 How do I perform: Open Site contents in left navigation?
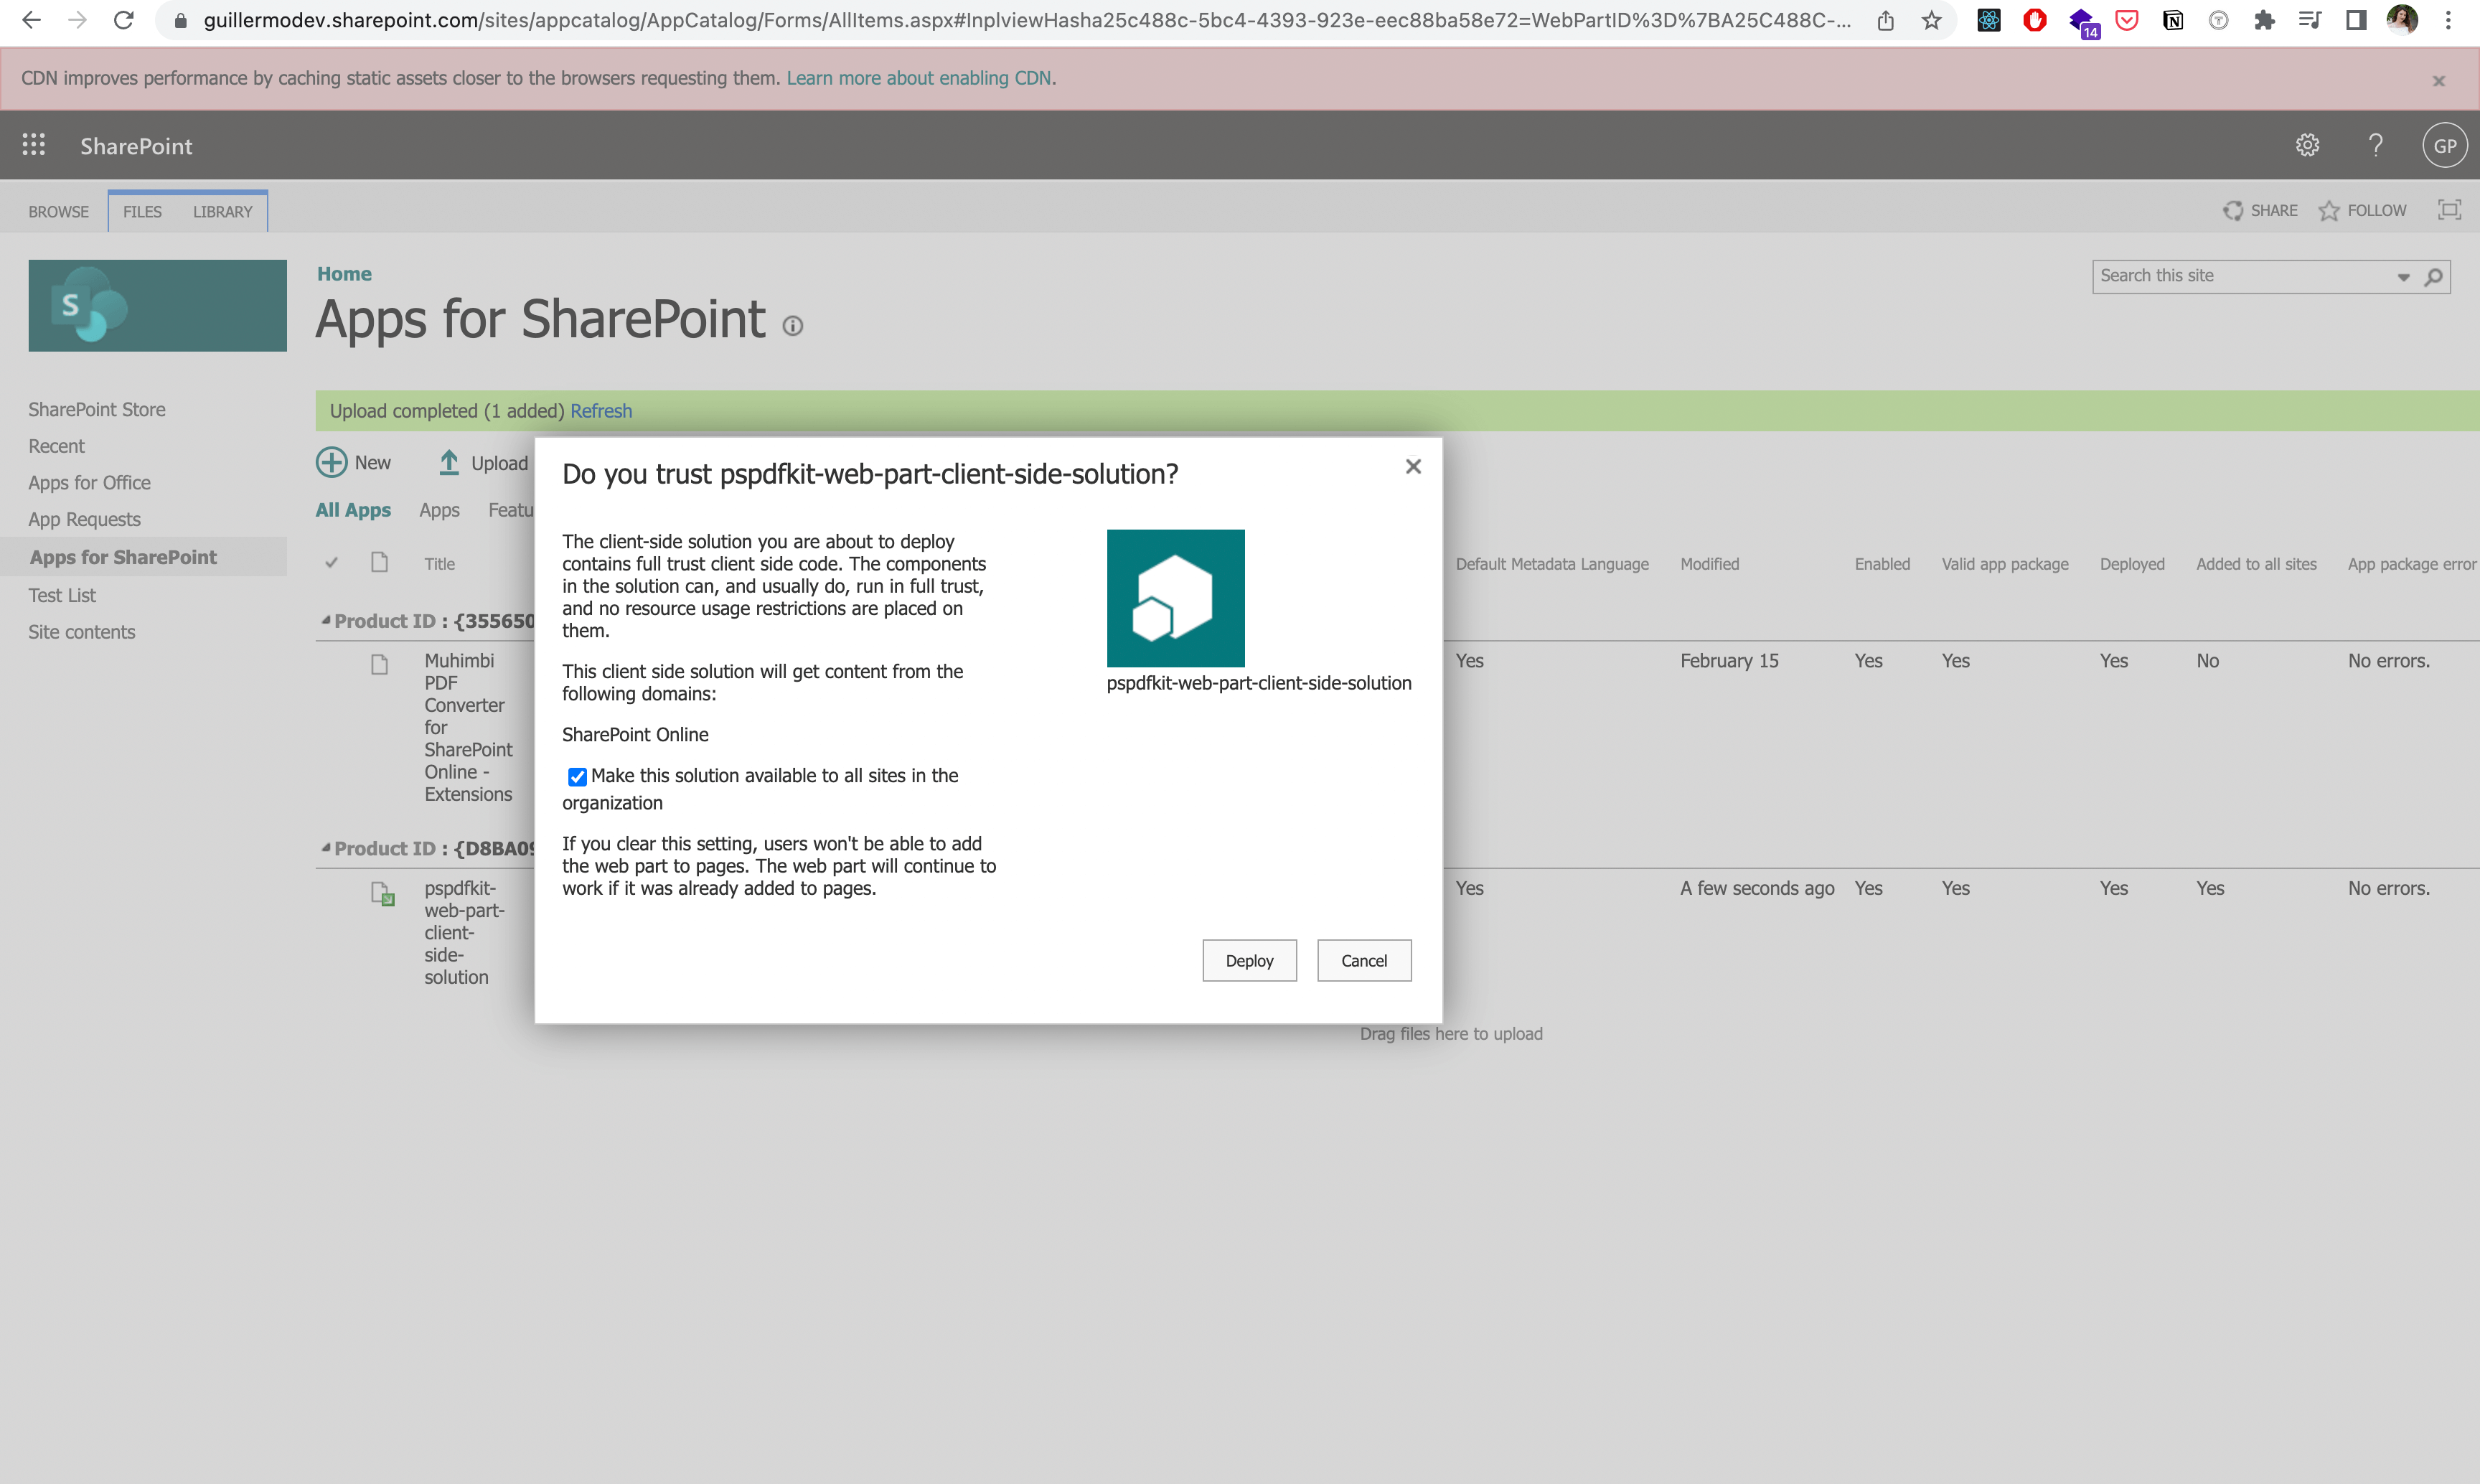(x=81, y=632)
